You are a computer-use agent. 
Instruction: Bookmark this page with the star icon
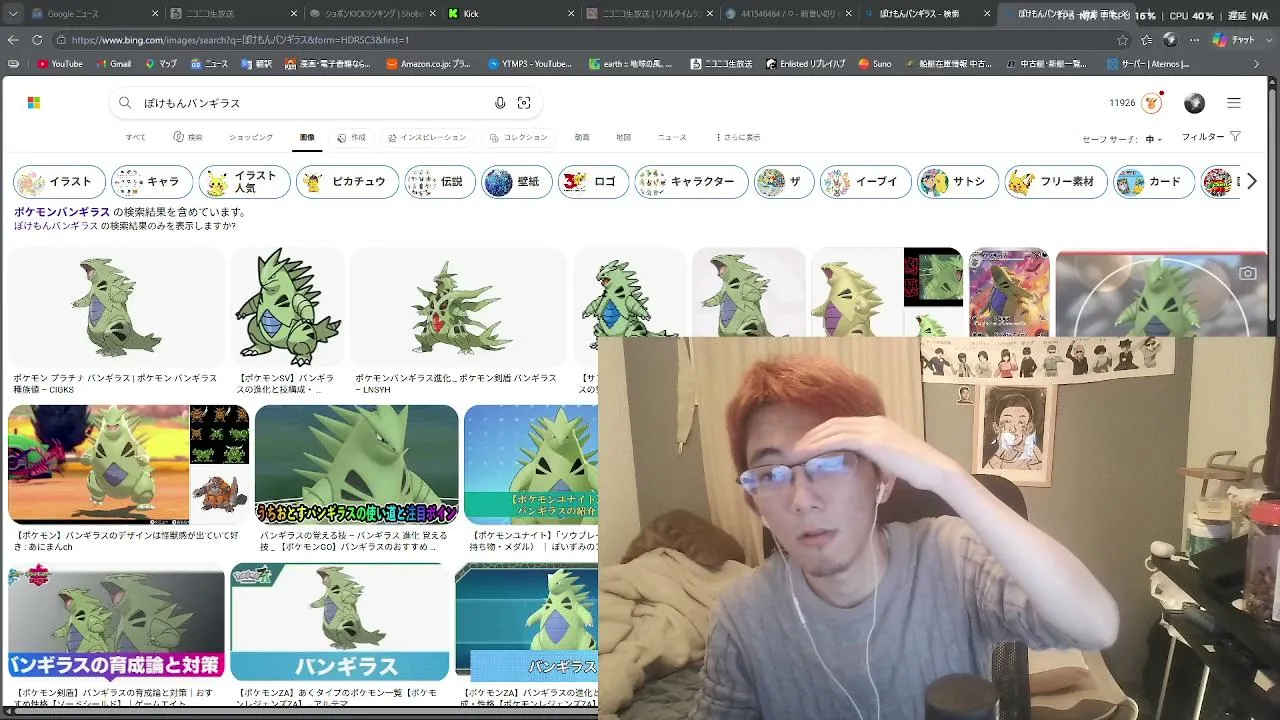coord(1123,40)
